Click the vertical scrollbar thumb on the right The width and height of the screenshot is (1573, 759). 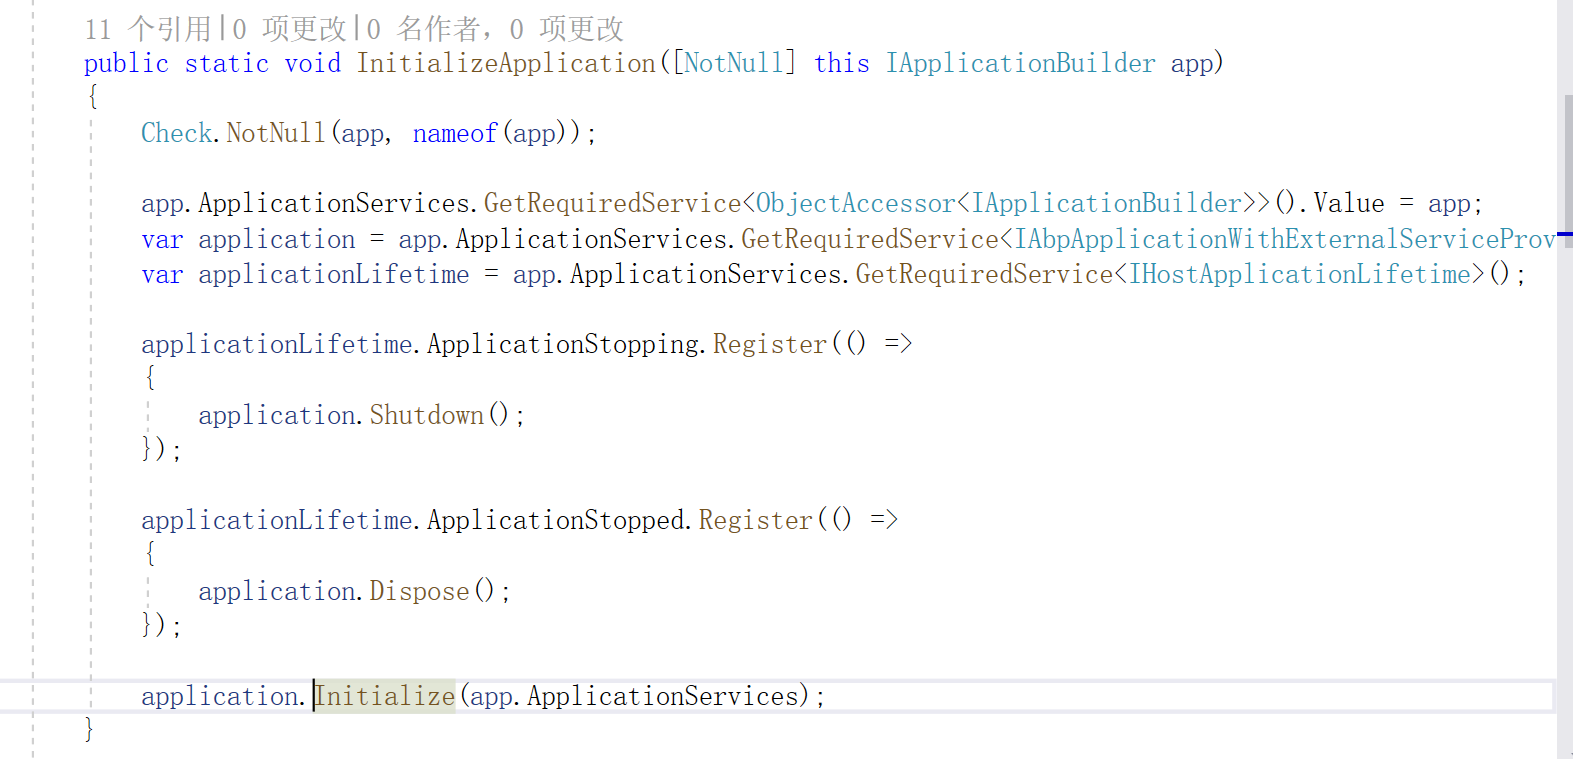pos(1567,150)
